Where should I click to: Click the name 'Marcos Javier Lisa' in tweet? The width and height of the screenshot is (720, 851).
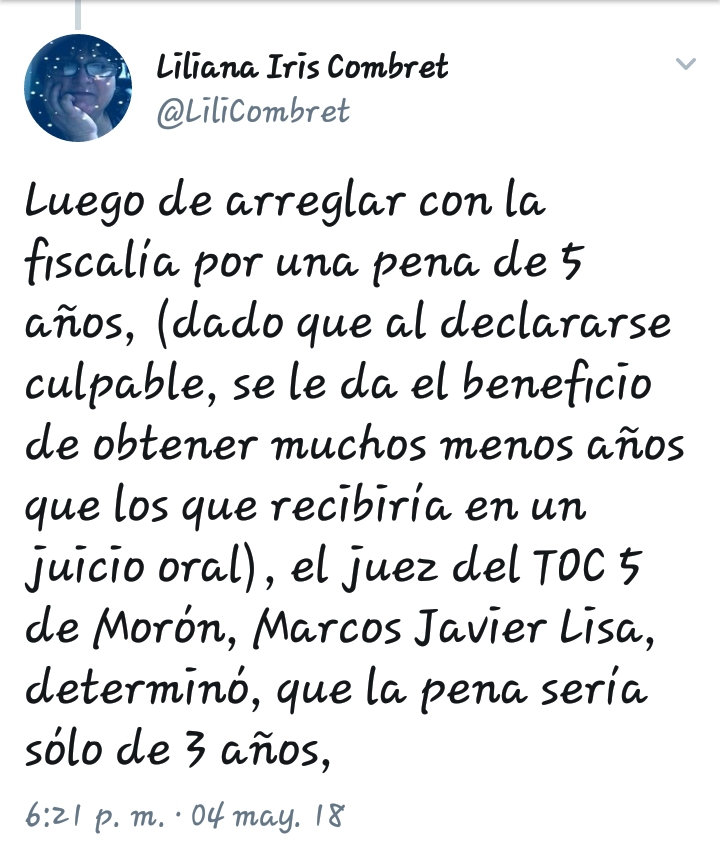point(453,628)
